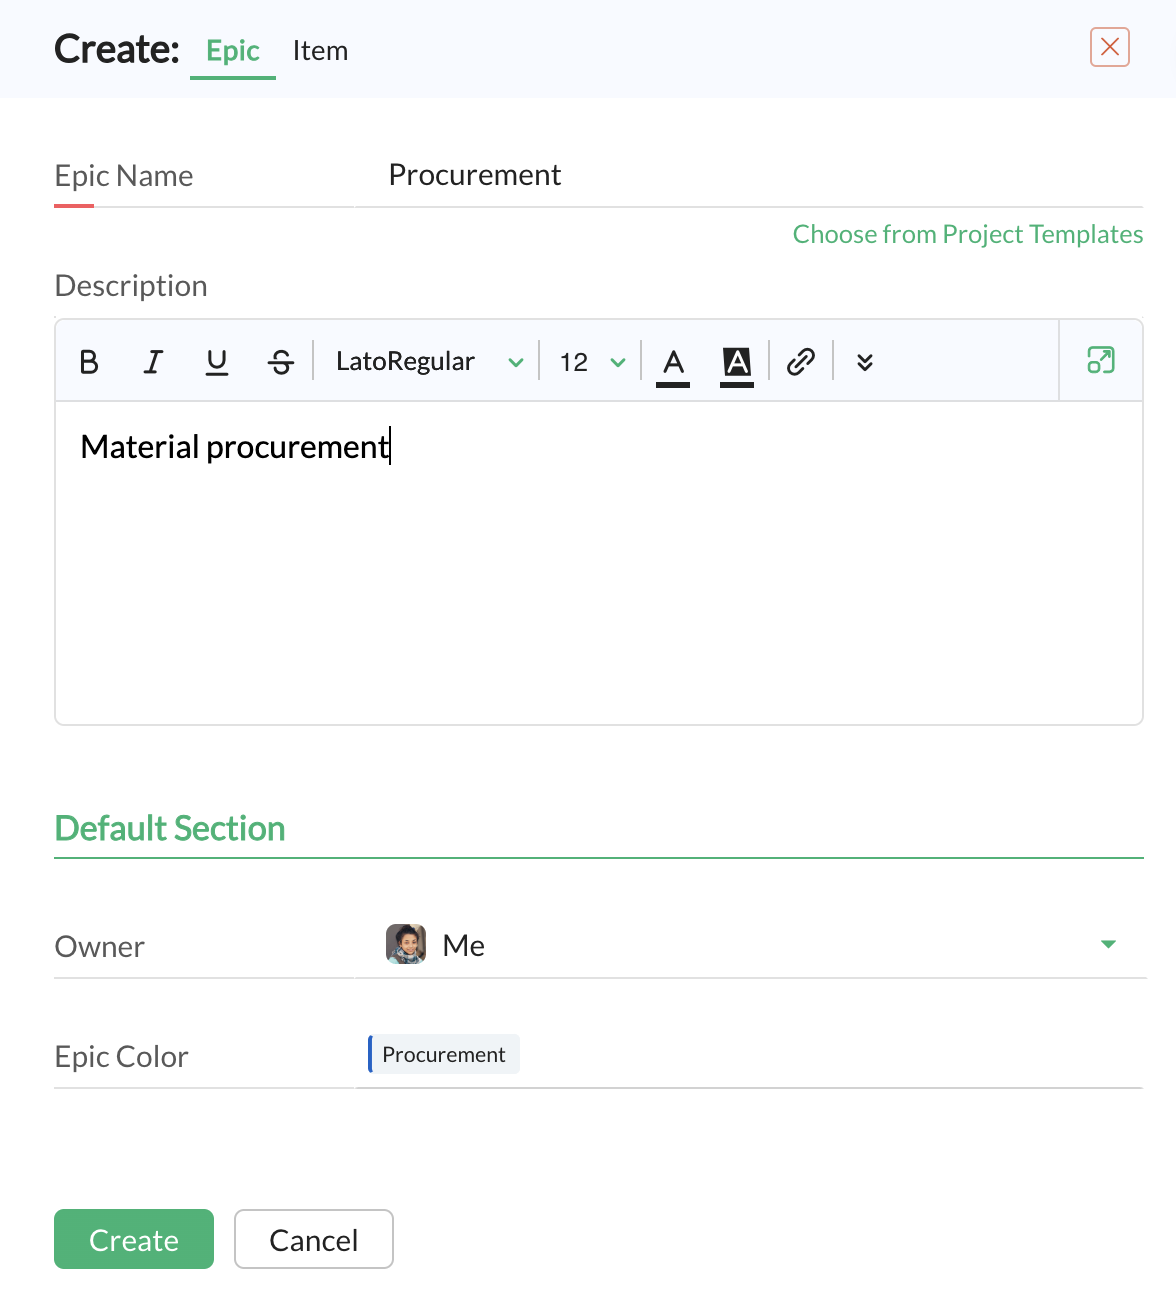Open the text background color picker
The image size is (1176, 1296).
737,363
